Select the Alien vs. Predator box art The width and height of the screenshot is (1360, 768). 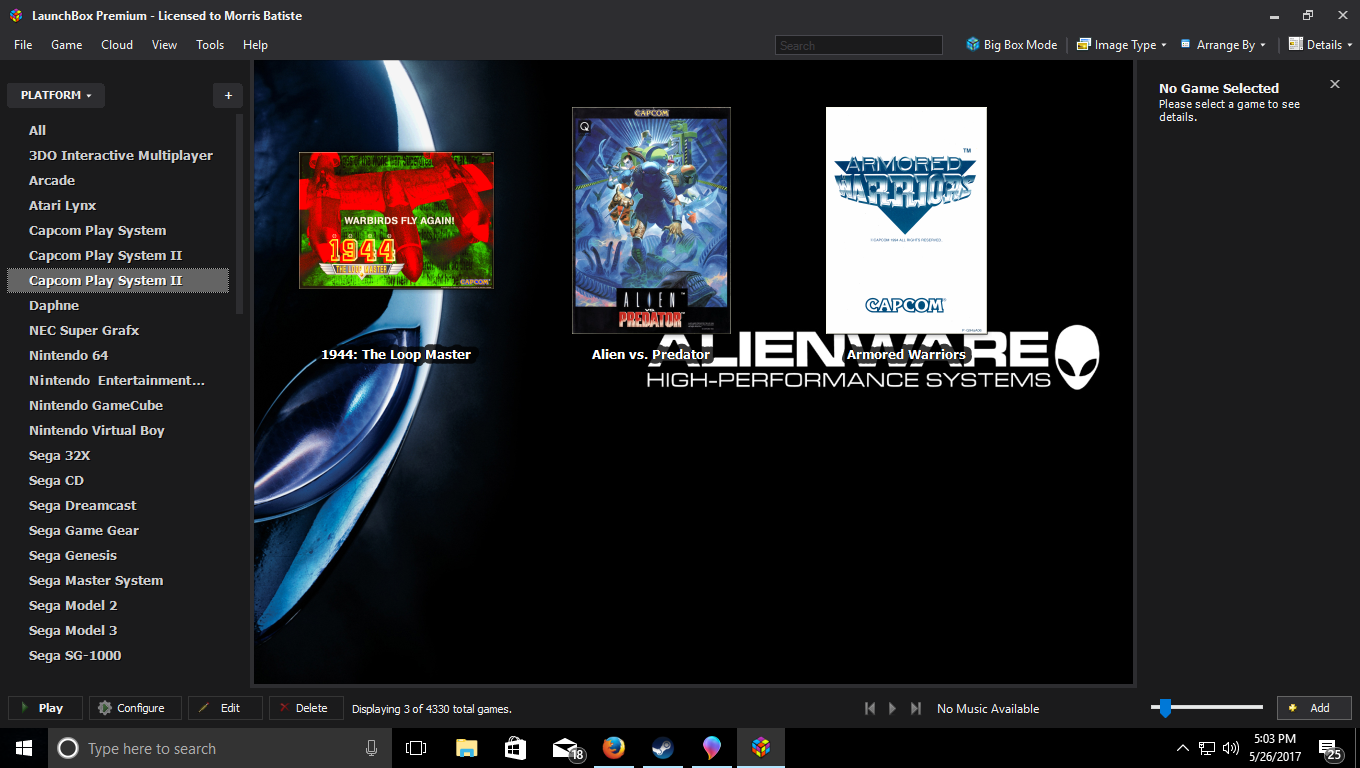click(651, 220)
